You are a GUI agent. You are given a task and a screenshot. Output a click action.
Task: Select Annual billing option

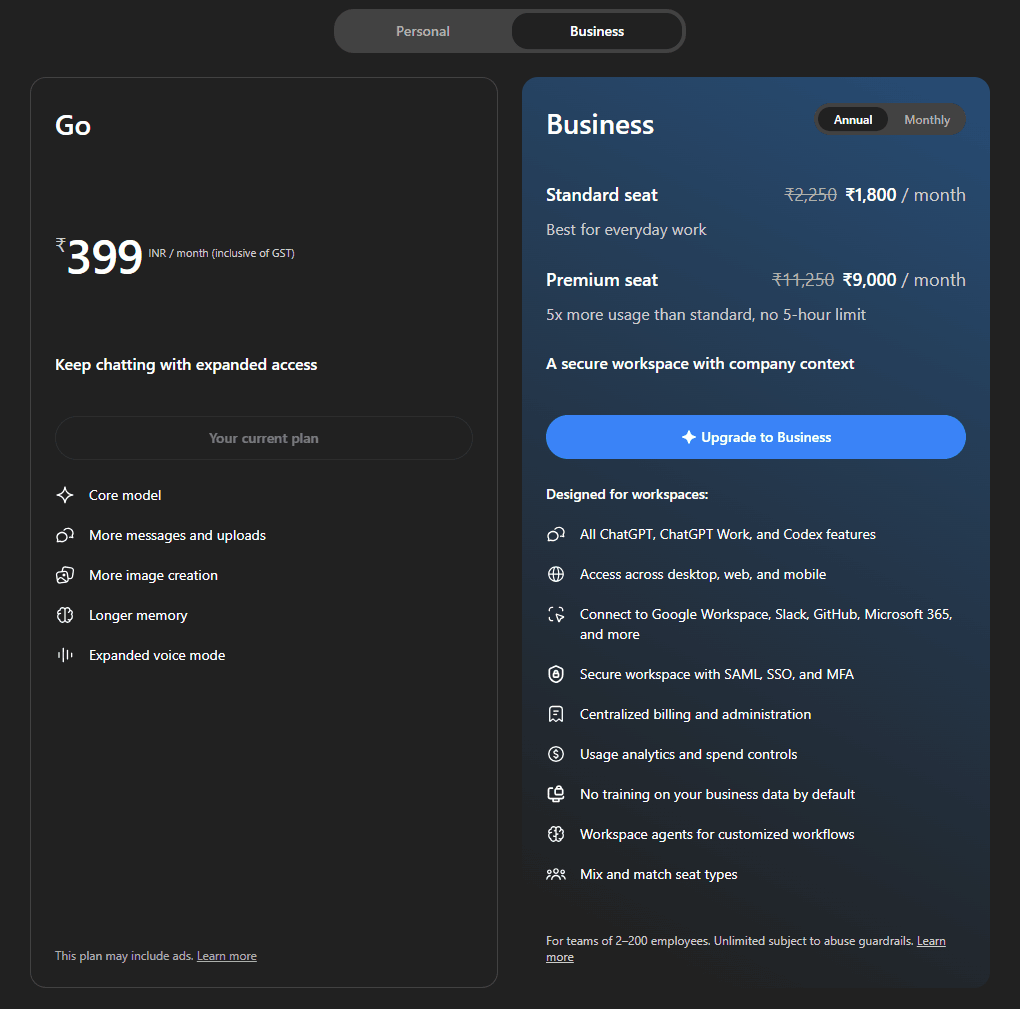(x=853, y=120)
